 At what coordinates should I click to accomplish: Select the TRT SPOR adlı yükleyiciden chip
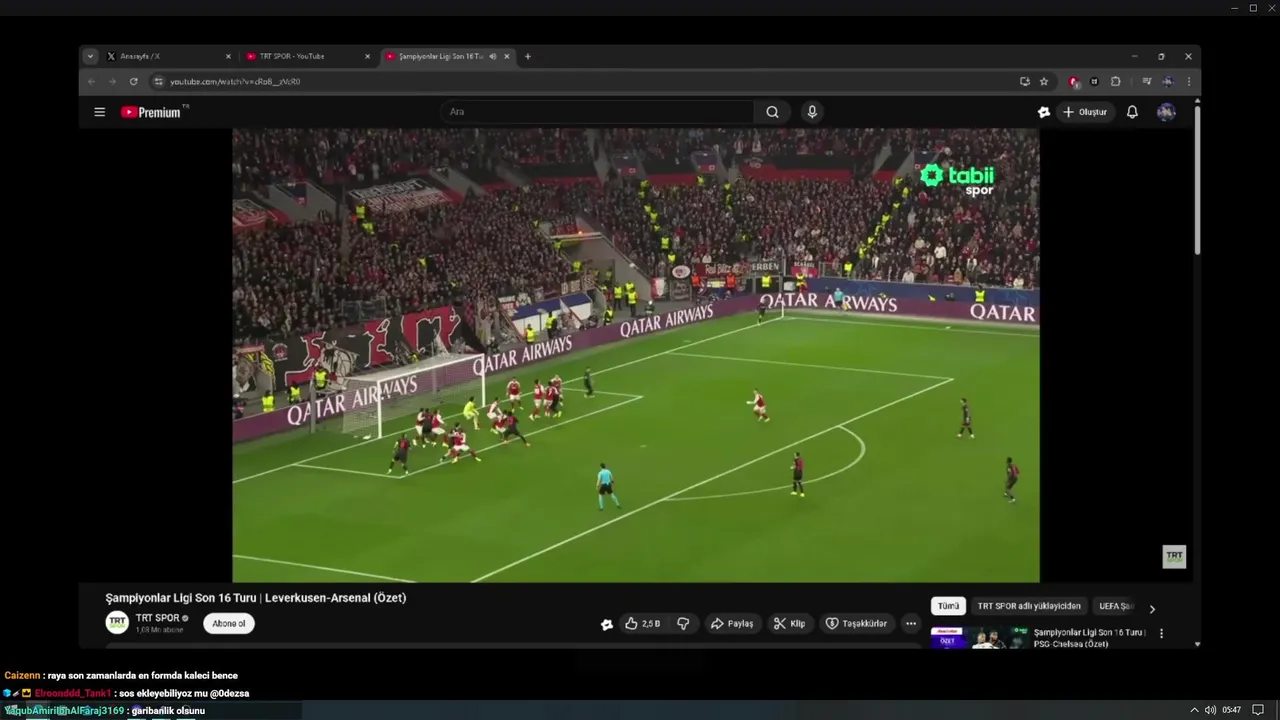click(1029, 606)
